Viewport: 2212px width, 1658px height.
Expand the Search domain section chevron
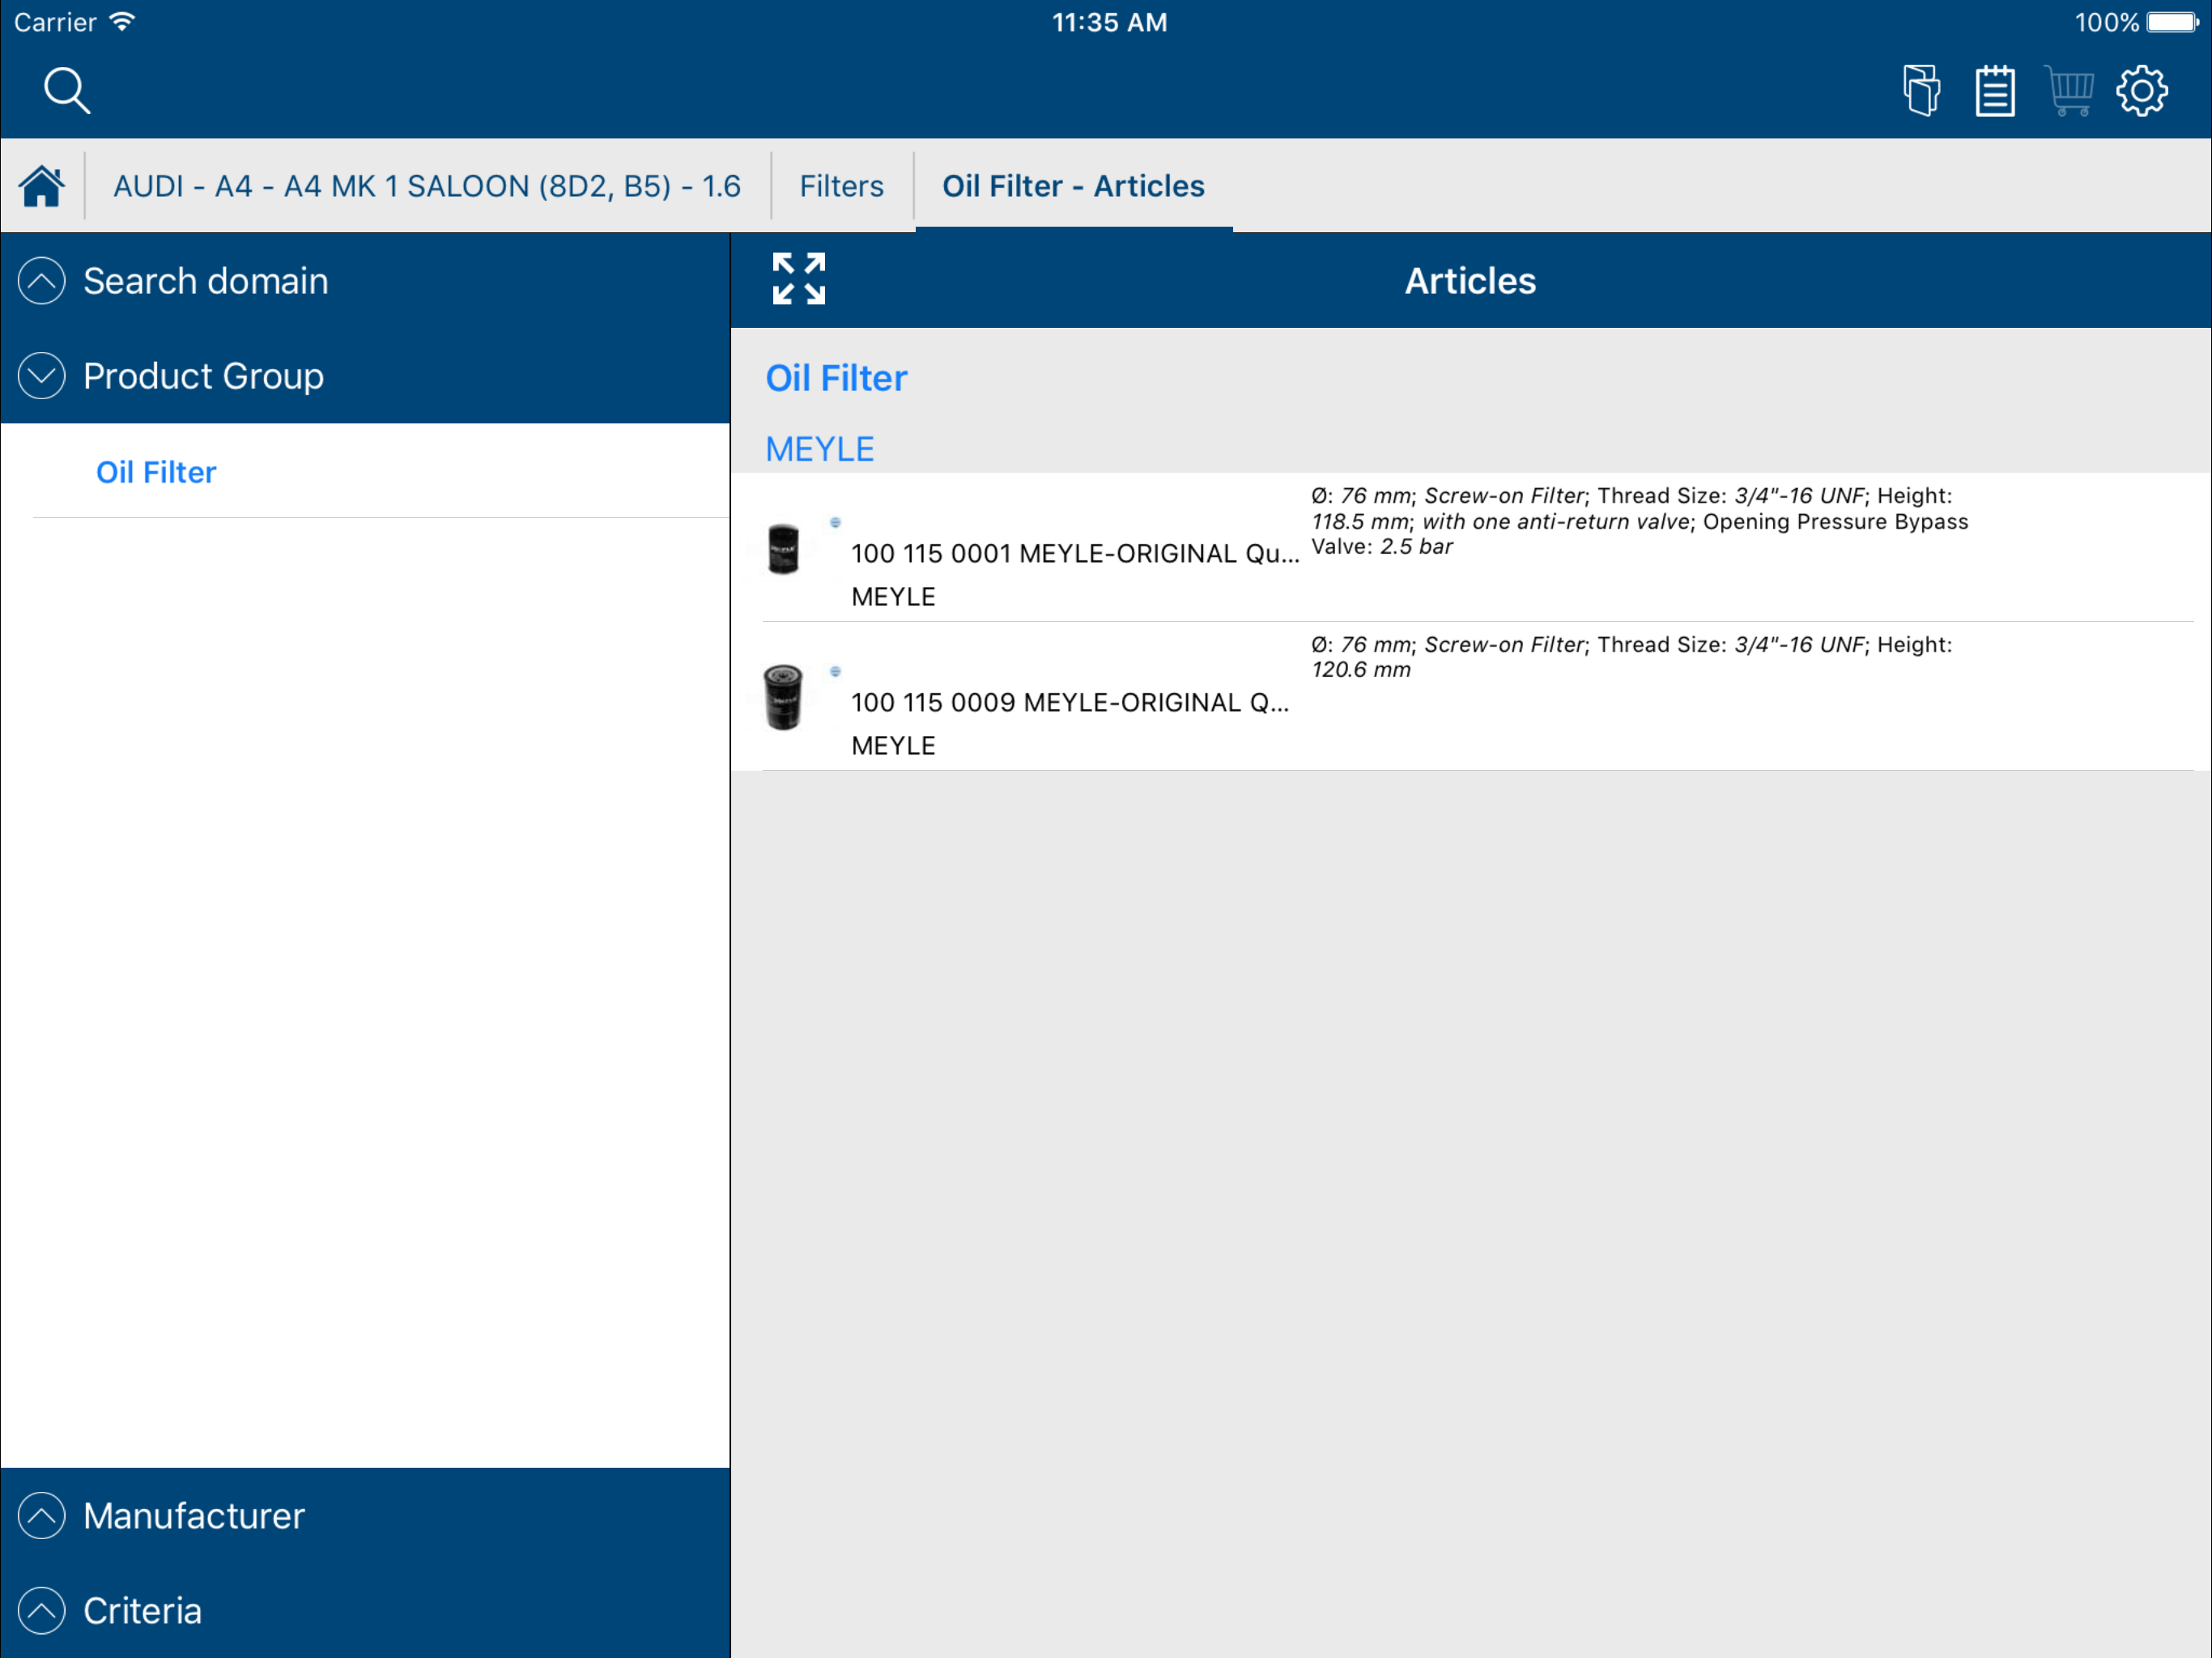tap(42, 281)
